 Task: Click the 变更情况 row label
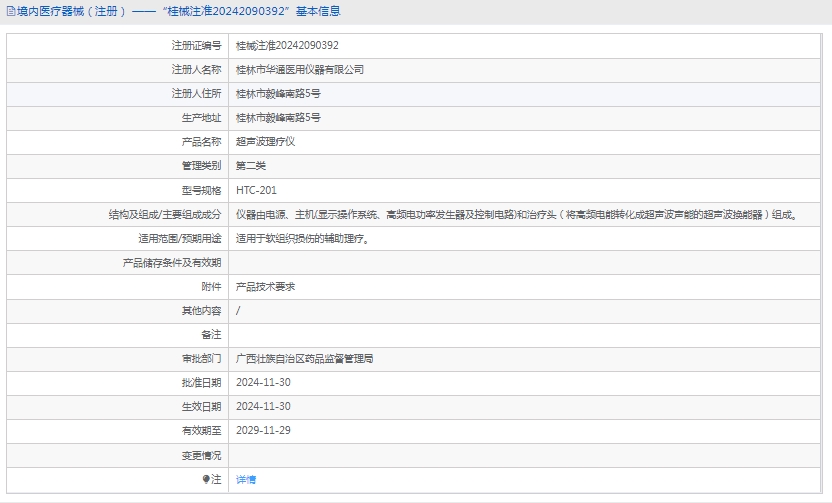point(201,455)
